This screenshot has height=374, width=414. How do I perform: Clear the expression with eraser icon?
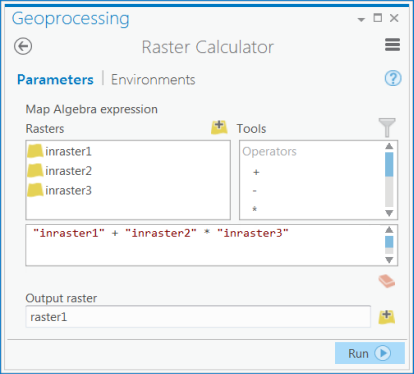pos(387,281)
